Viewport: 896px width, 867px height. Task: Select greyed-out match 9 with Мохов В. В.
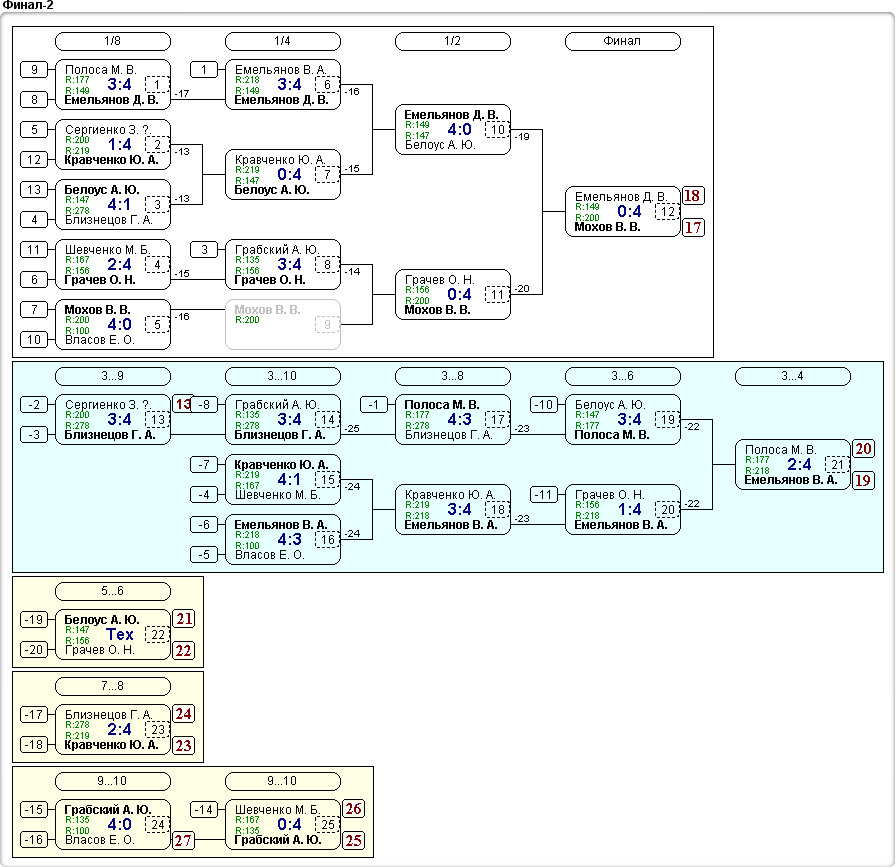tap(282, 324)
